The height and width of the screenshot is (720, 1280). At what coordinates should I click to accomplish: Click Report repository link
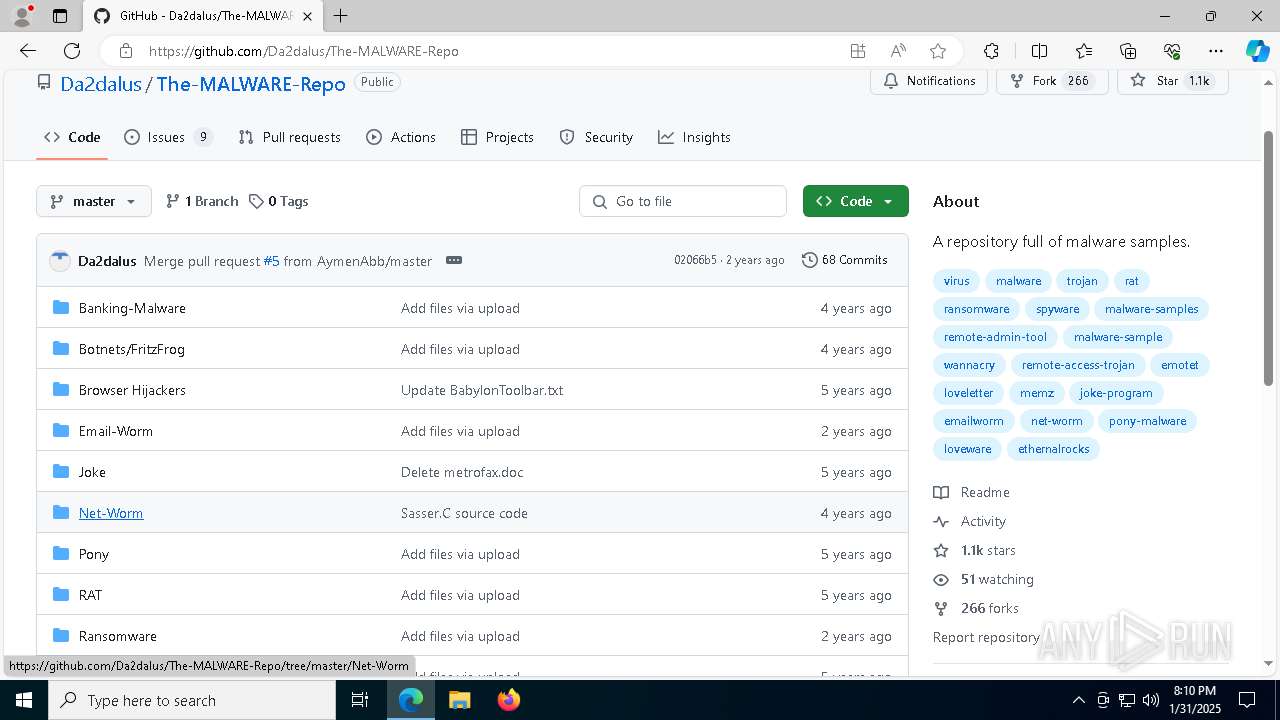pos(986,637)
